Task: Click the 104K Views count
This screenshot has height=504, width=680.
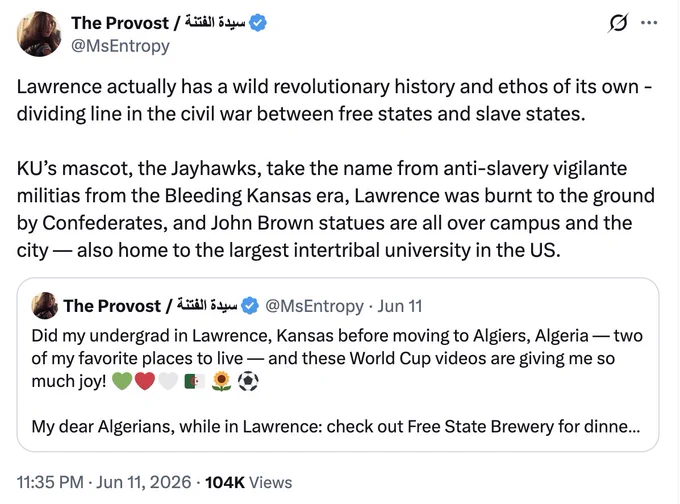Action: tap(248, 482)
